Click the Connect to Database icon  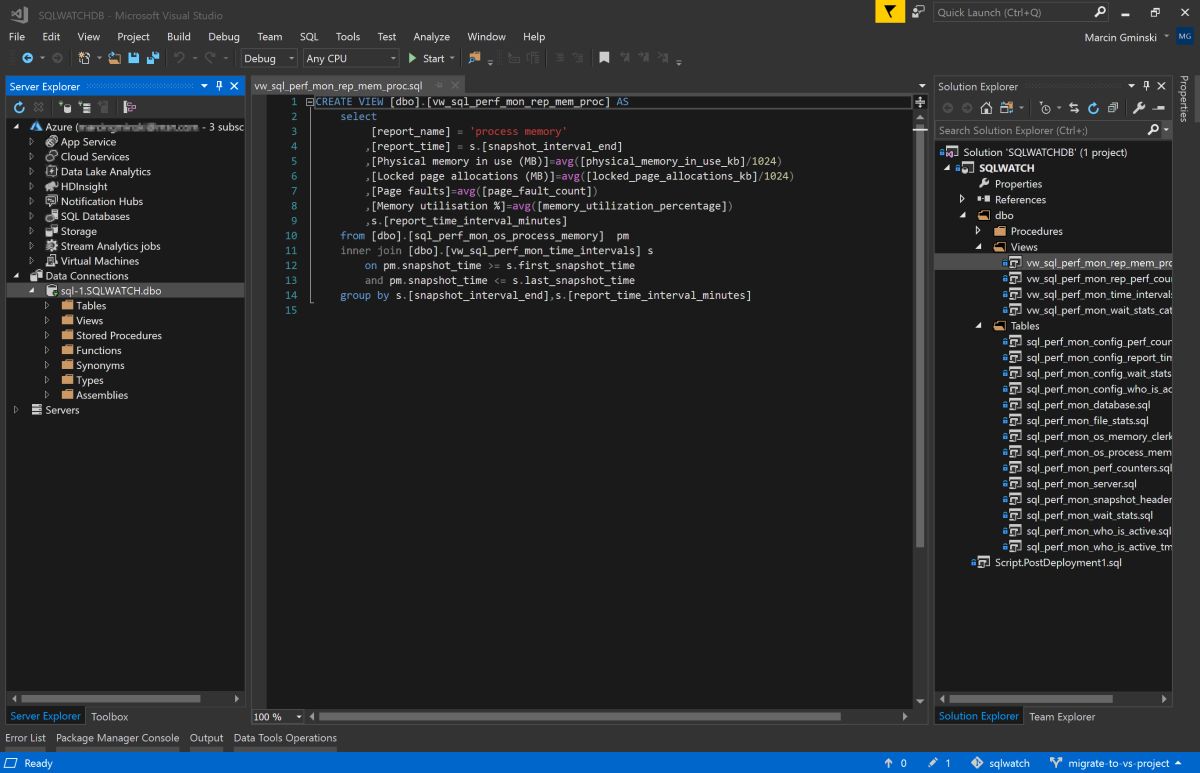tap(65, 107)
